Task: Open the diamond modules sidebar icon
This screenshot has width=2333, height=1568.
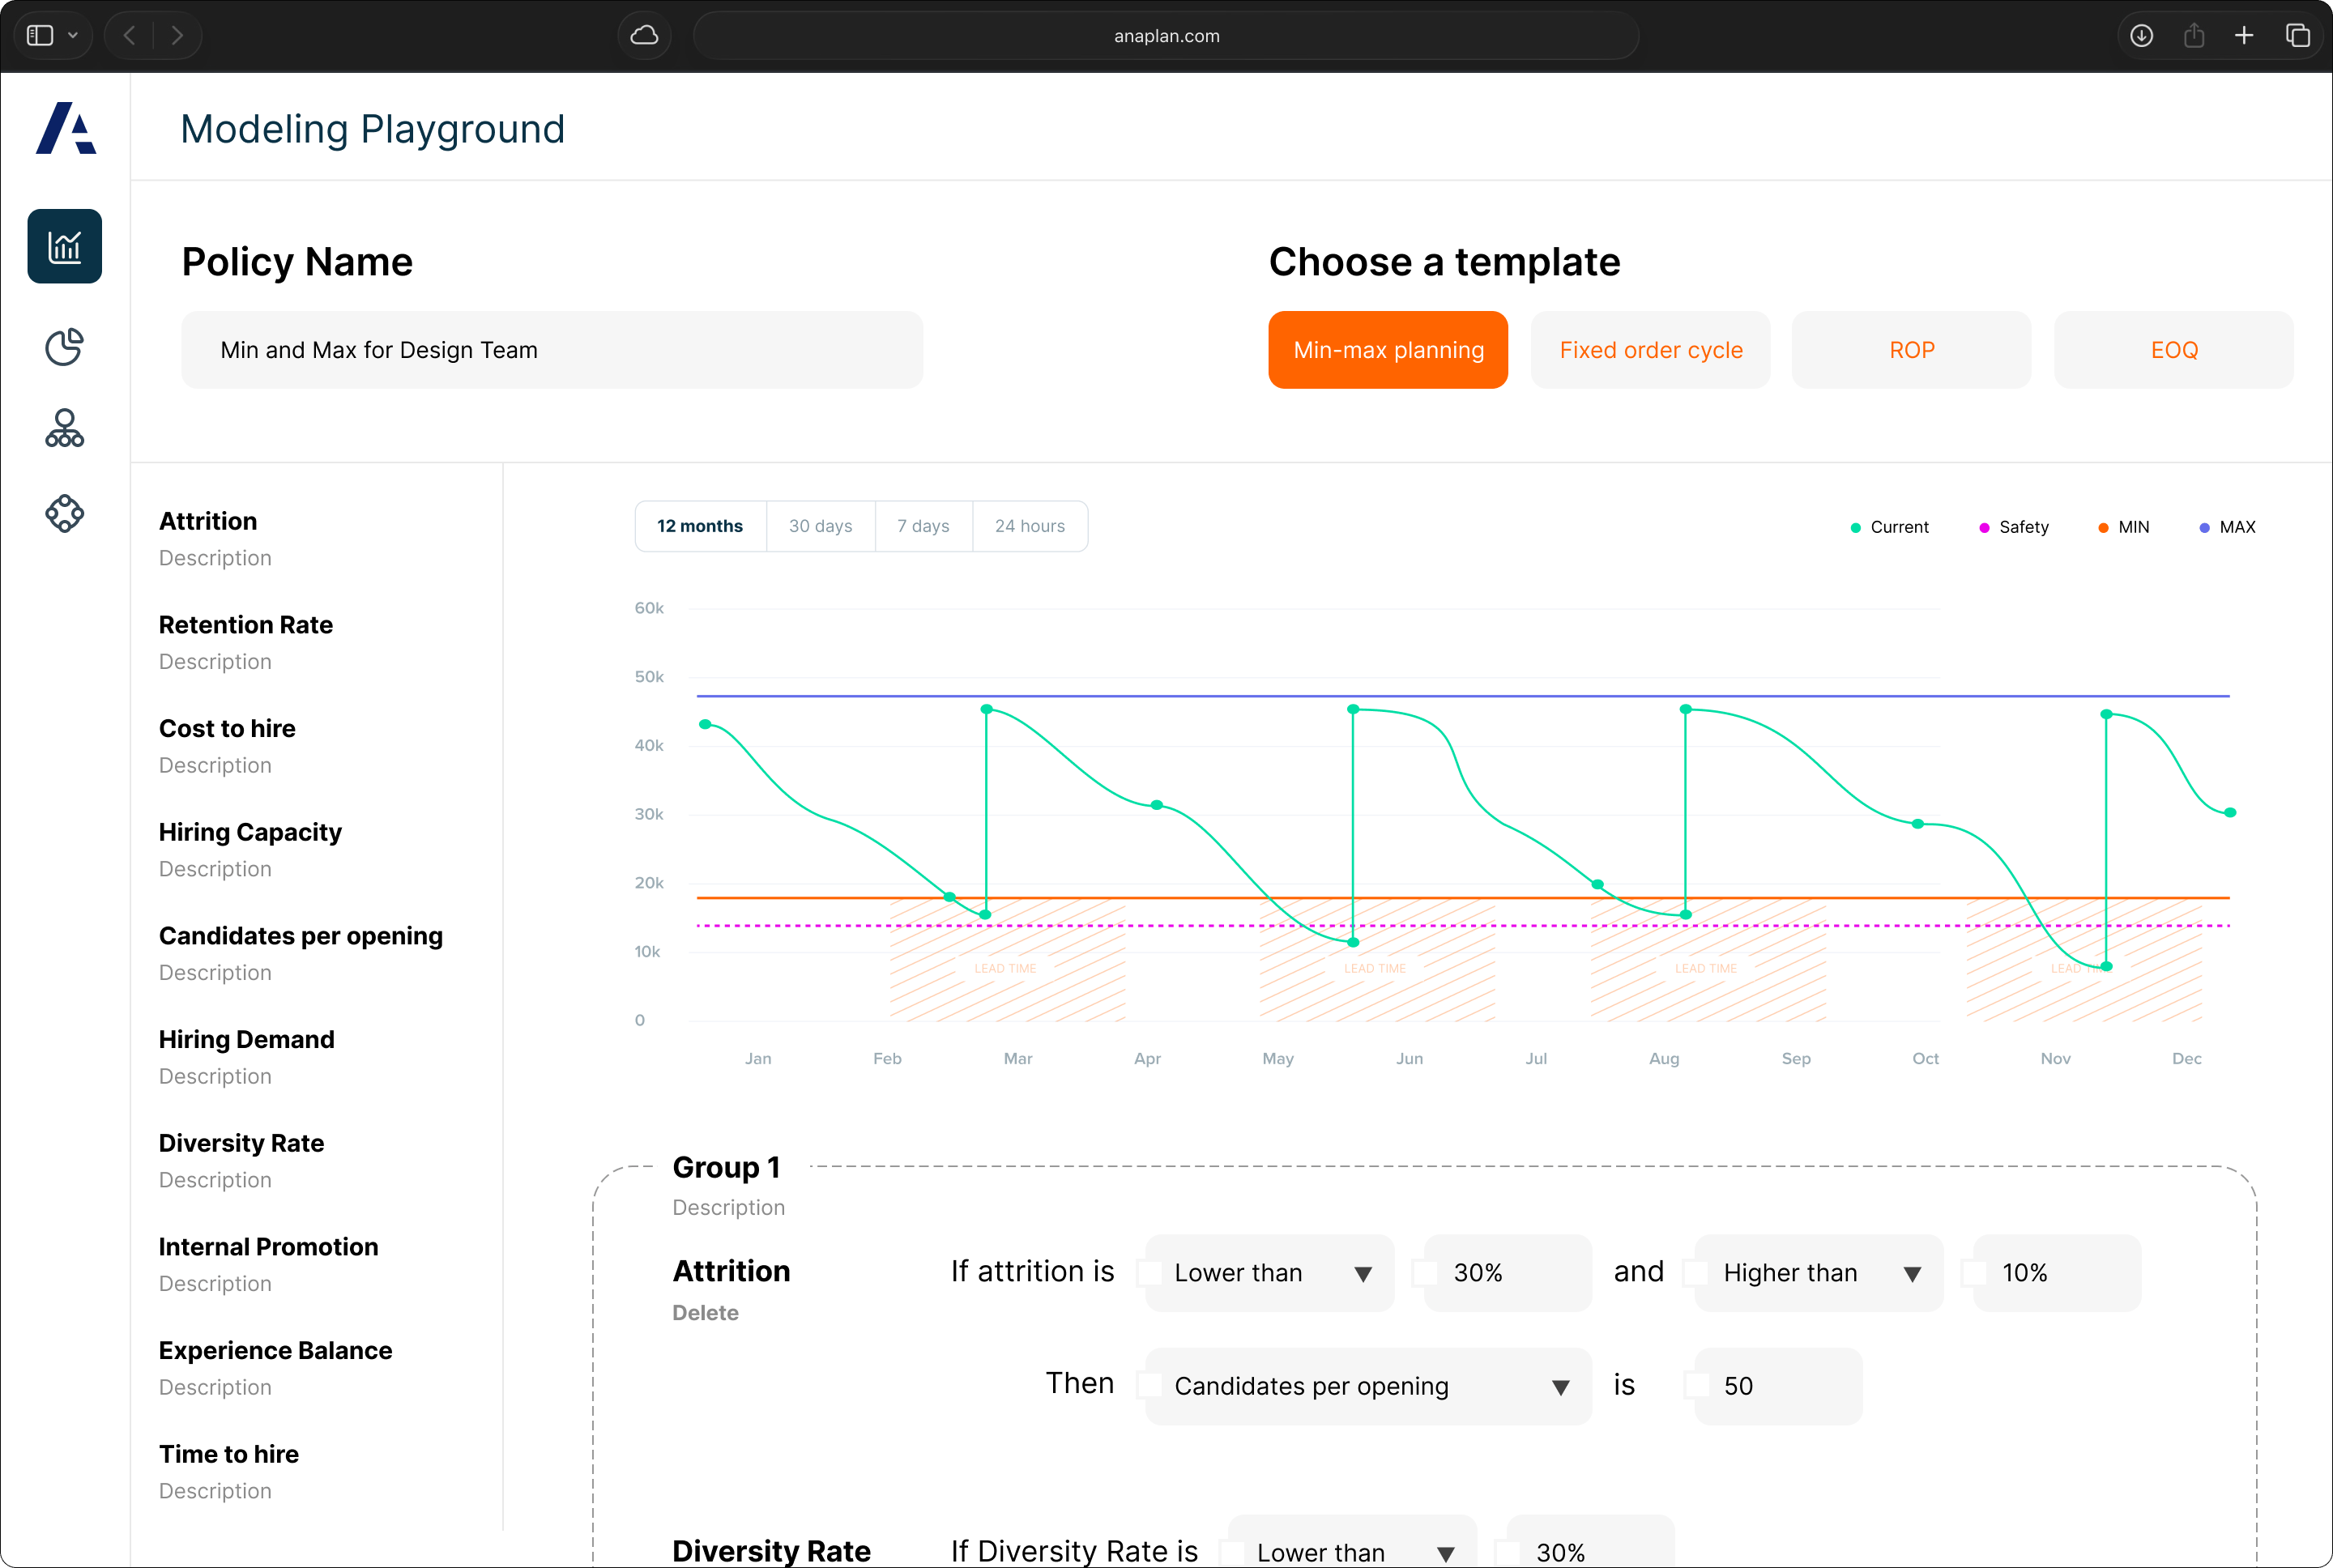Action: [65, 513]
